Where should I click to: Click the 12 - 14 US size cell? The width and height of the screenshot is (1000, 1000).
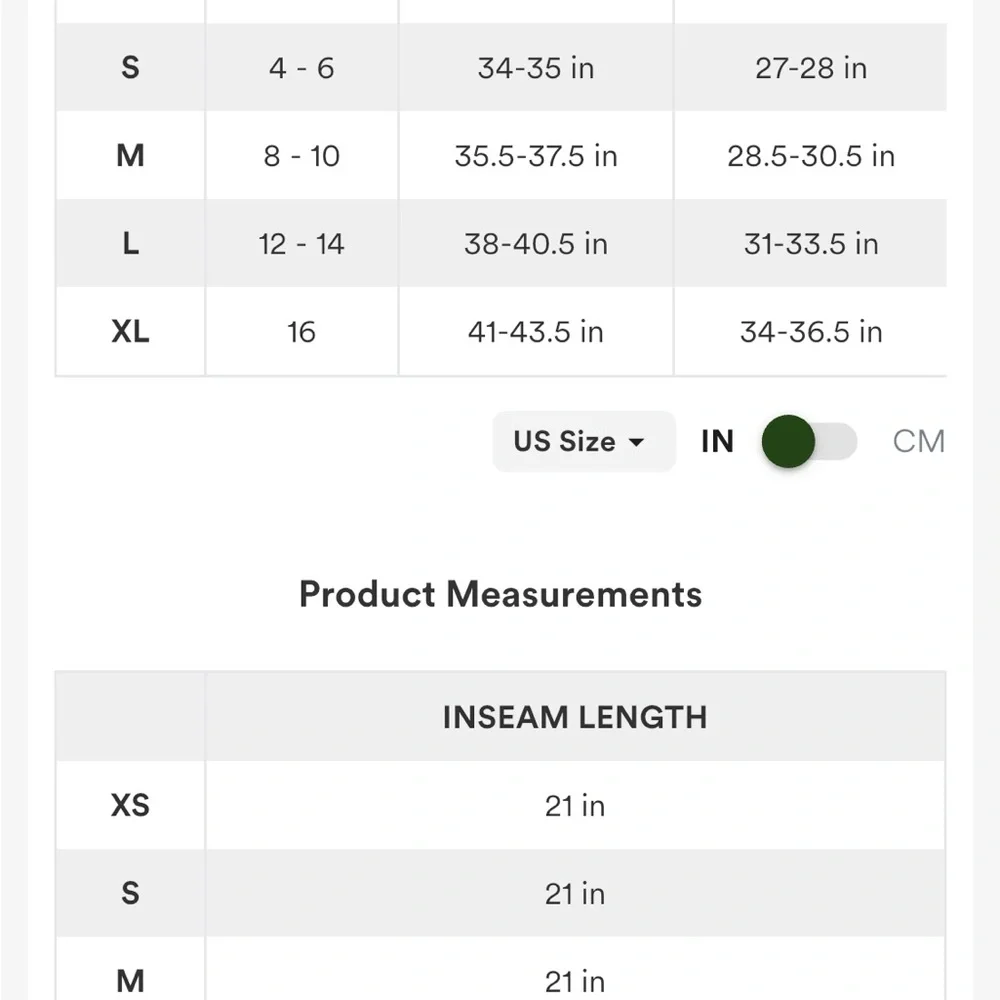tap(301, 244)
